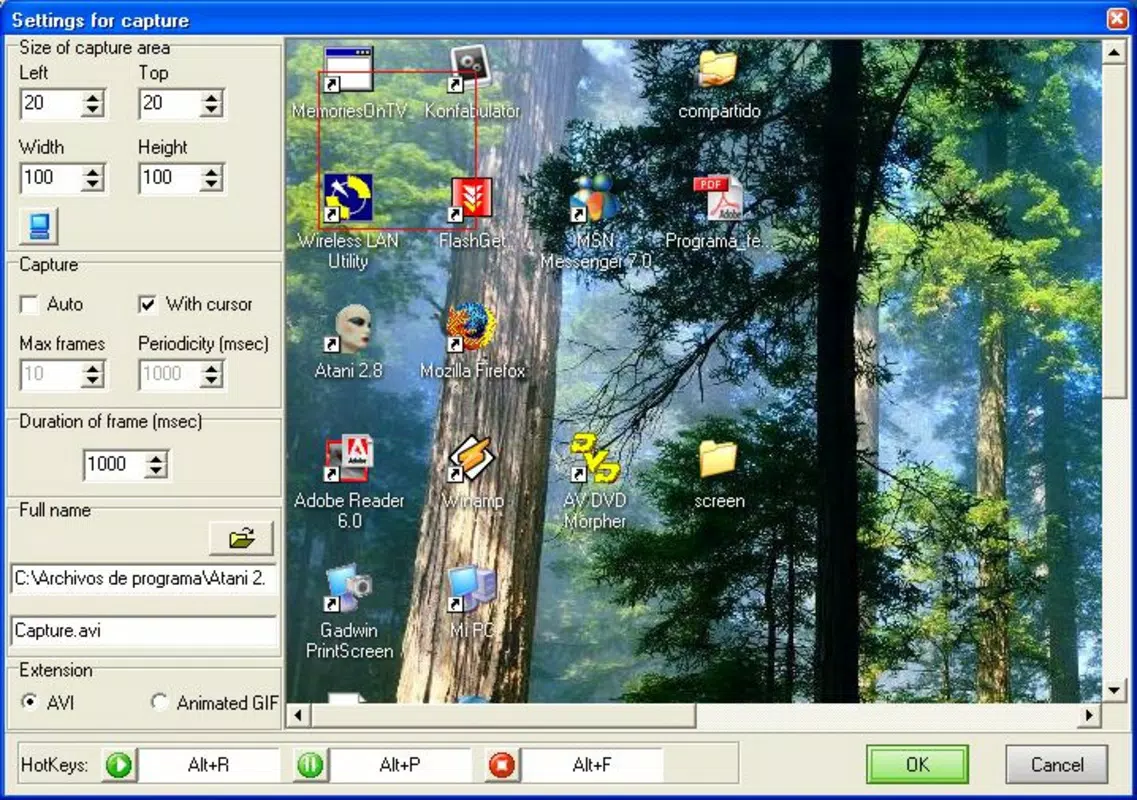
Task: Click the Height value field showing 100
Action: click(x=169, y=178)
